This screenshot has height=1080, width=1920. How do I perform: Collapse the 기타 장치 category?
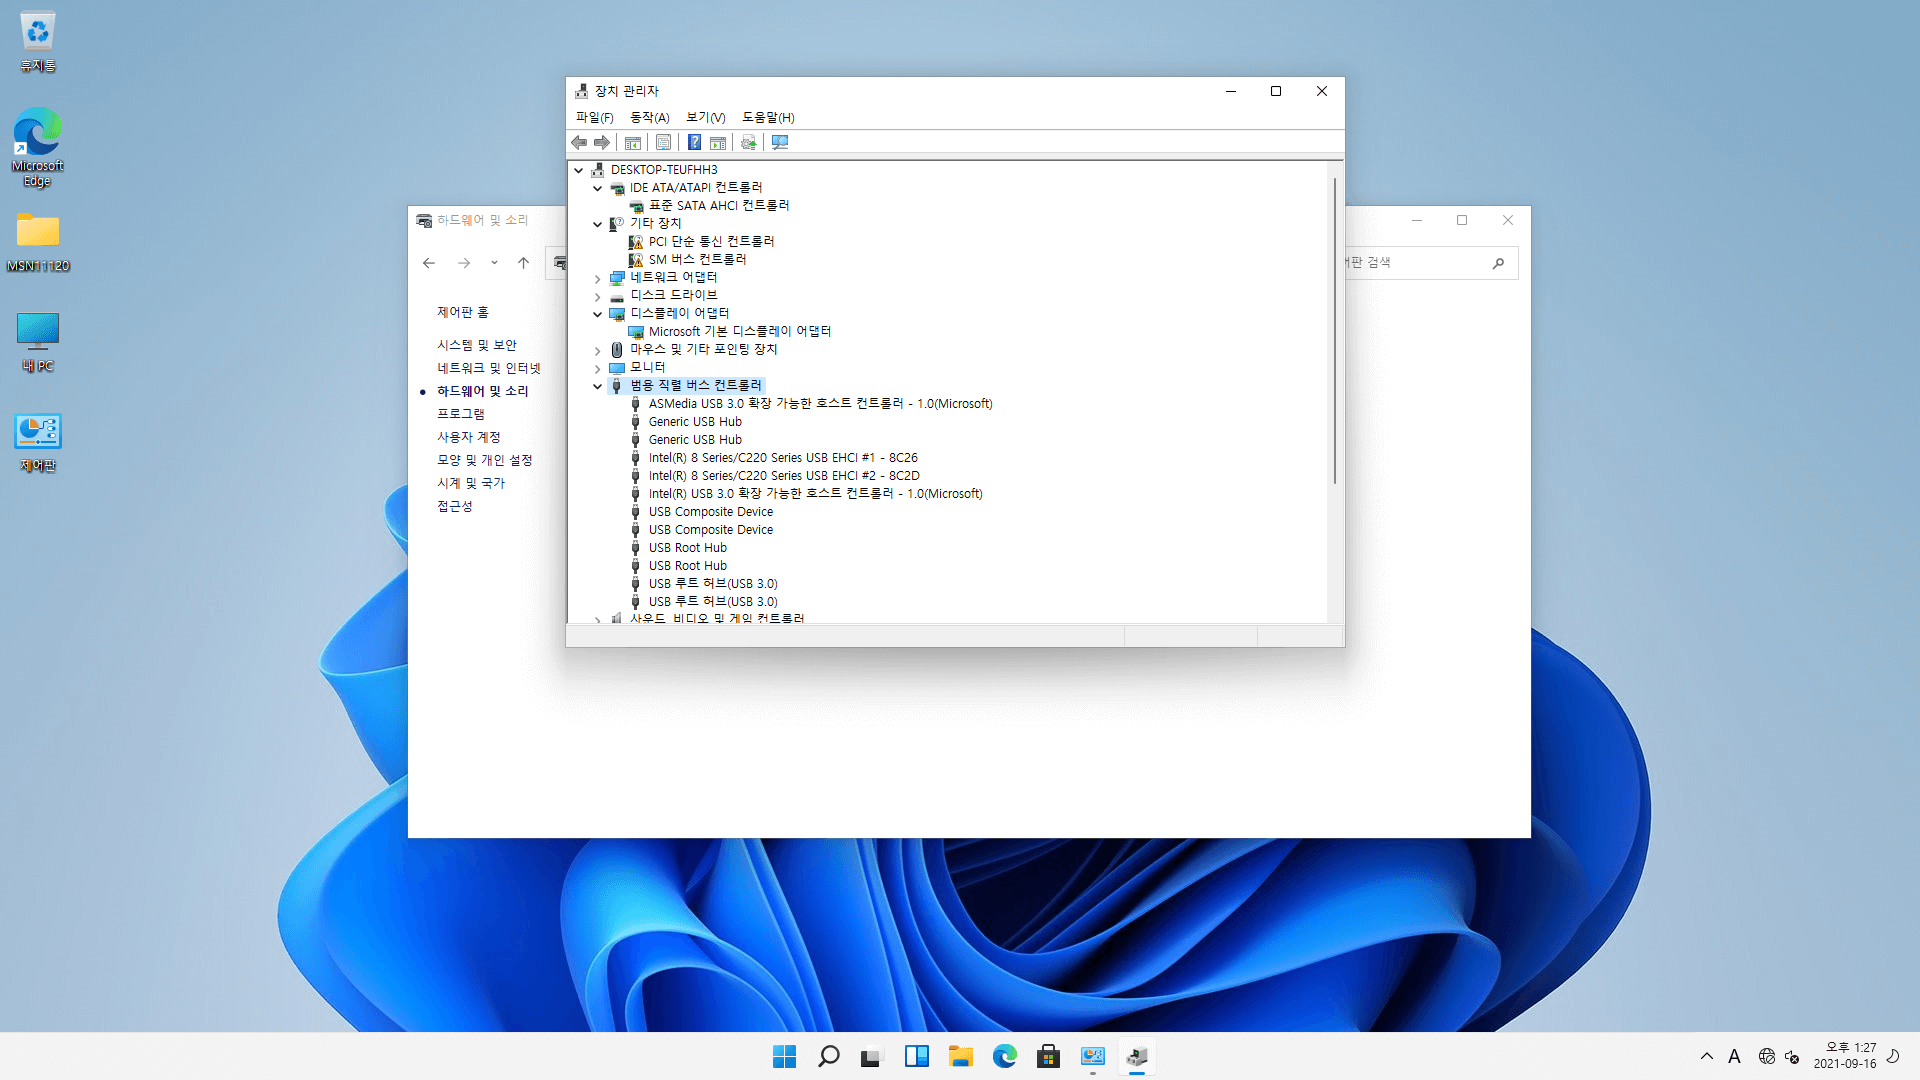(598, 224)
